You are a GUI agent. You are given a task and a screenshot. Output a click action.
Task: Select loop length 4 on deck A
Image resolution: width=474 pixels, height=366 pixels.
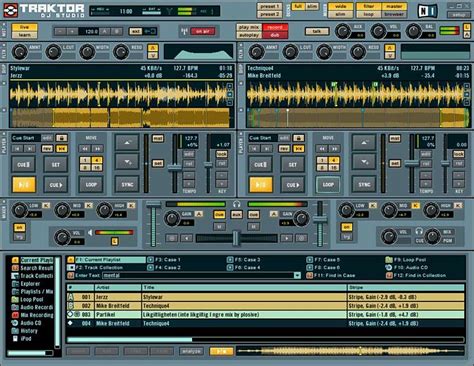(97, 160)
